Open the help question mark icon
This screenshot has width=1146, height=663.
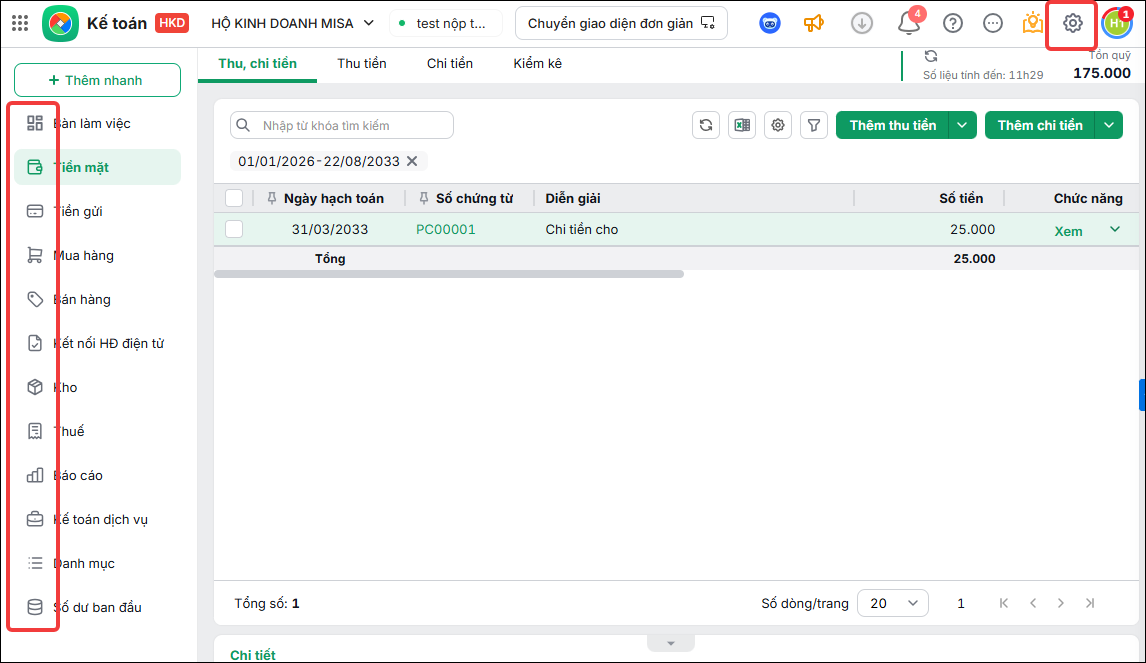click(952, 23)
